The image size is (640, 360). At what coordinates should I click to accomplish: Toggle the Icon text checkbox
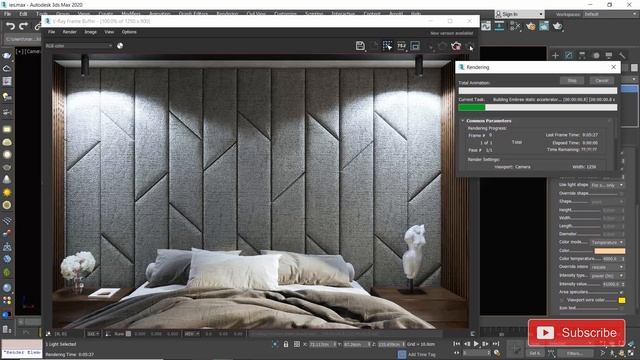[621, 308]
